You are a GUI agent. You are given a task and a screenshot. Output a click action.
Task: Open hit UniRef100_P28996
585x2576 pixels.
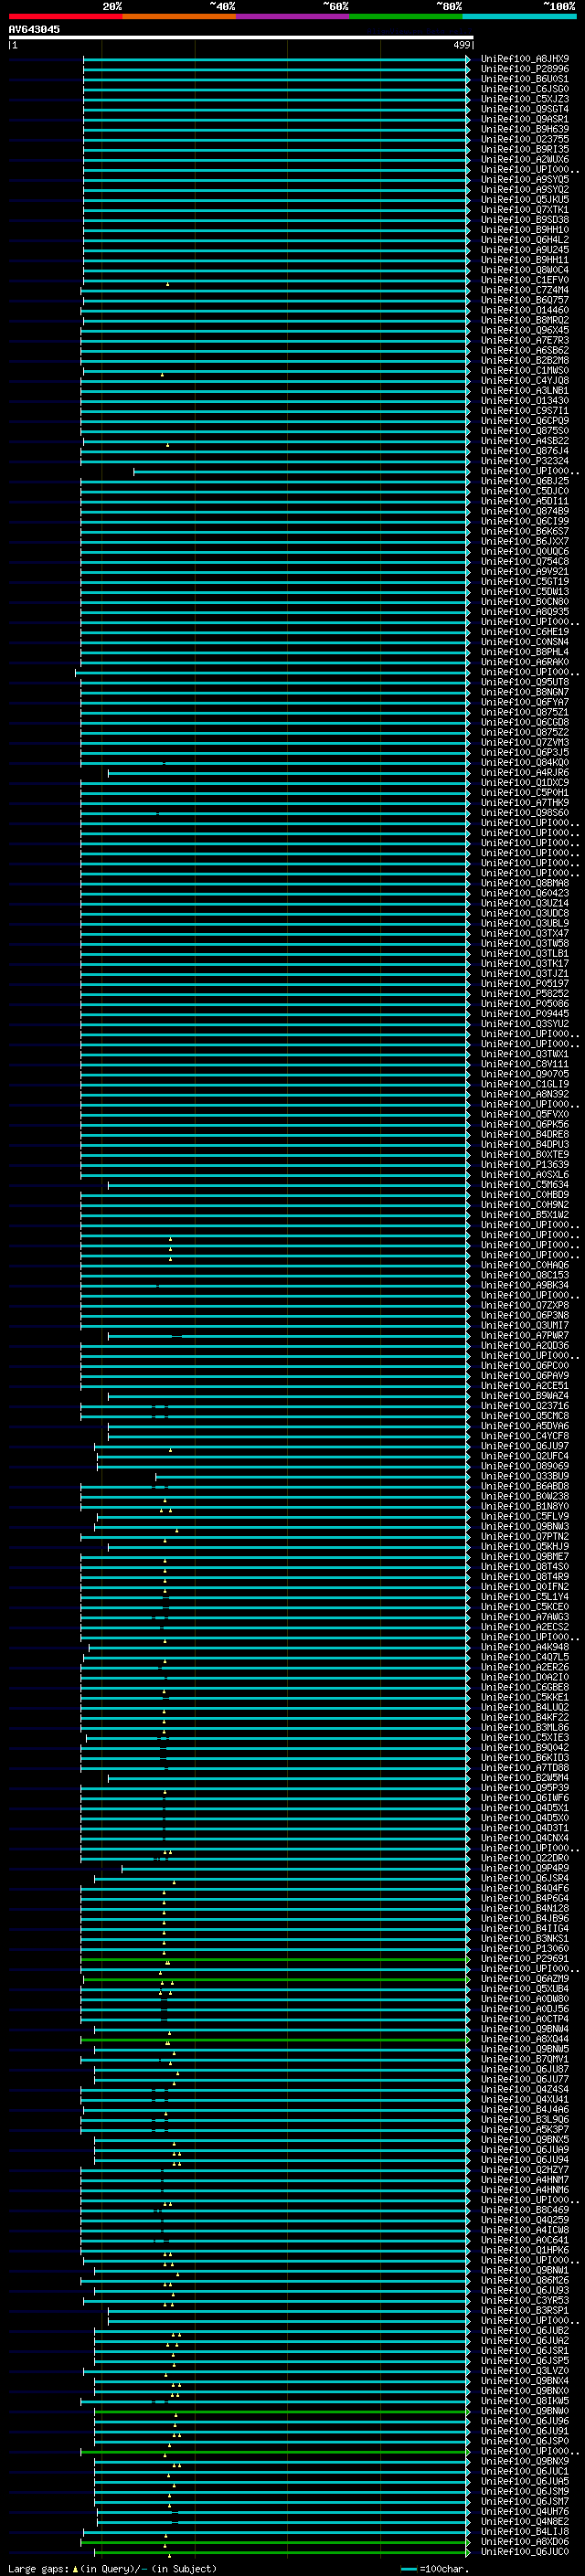pyautogui.click(x=524, y=69)
